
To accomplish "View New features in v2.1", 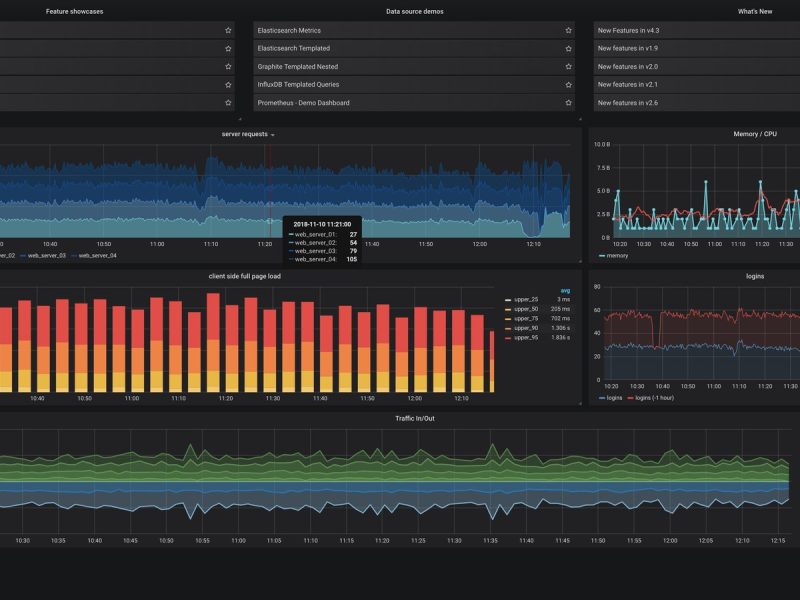I will [x=628, y=85].
